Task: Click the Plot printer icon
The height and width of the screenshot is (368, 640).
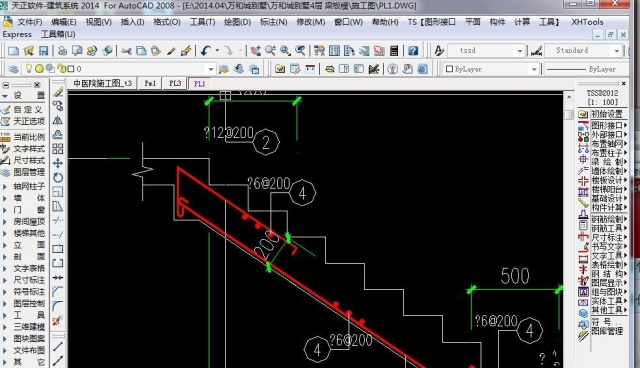Action: click(62, 51)
